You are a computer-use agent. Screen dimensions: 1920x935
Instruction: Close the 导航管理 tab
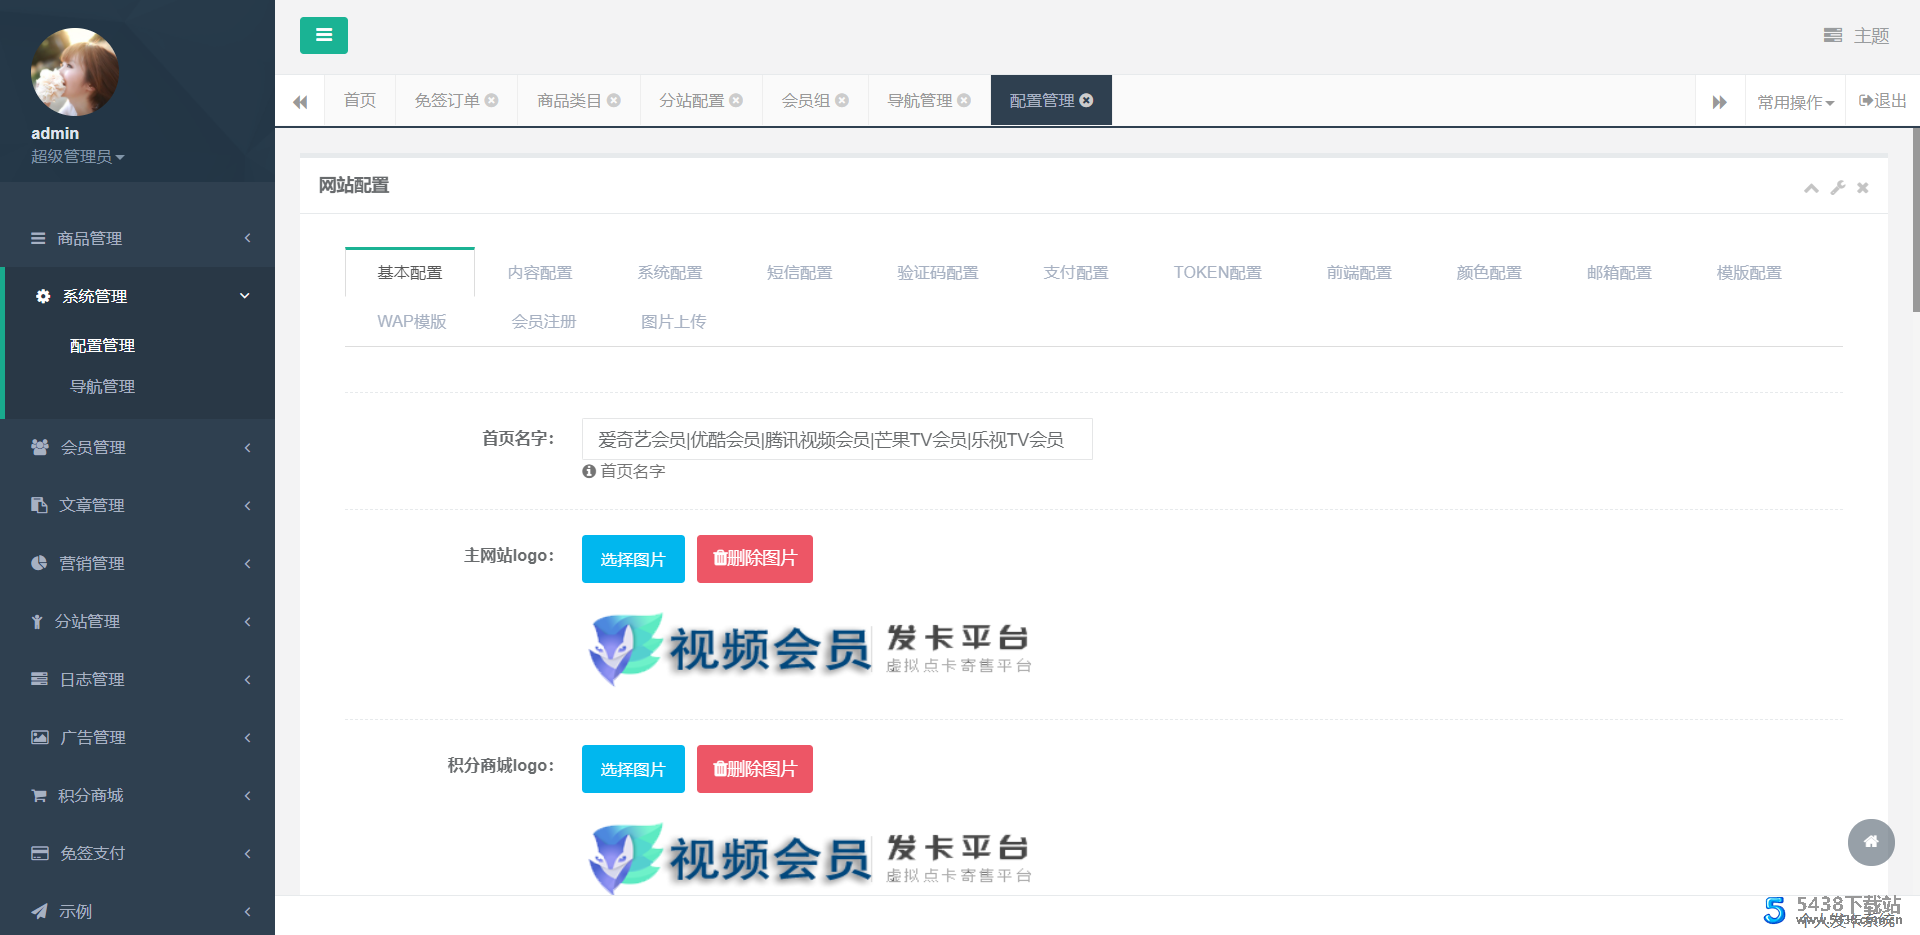[964, 100]
